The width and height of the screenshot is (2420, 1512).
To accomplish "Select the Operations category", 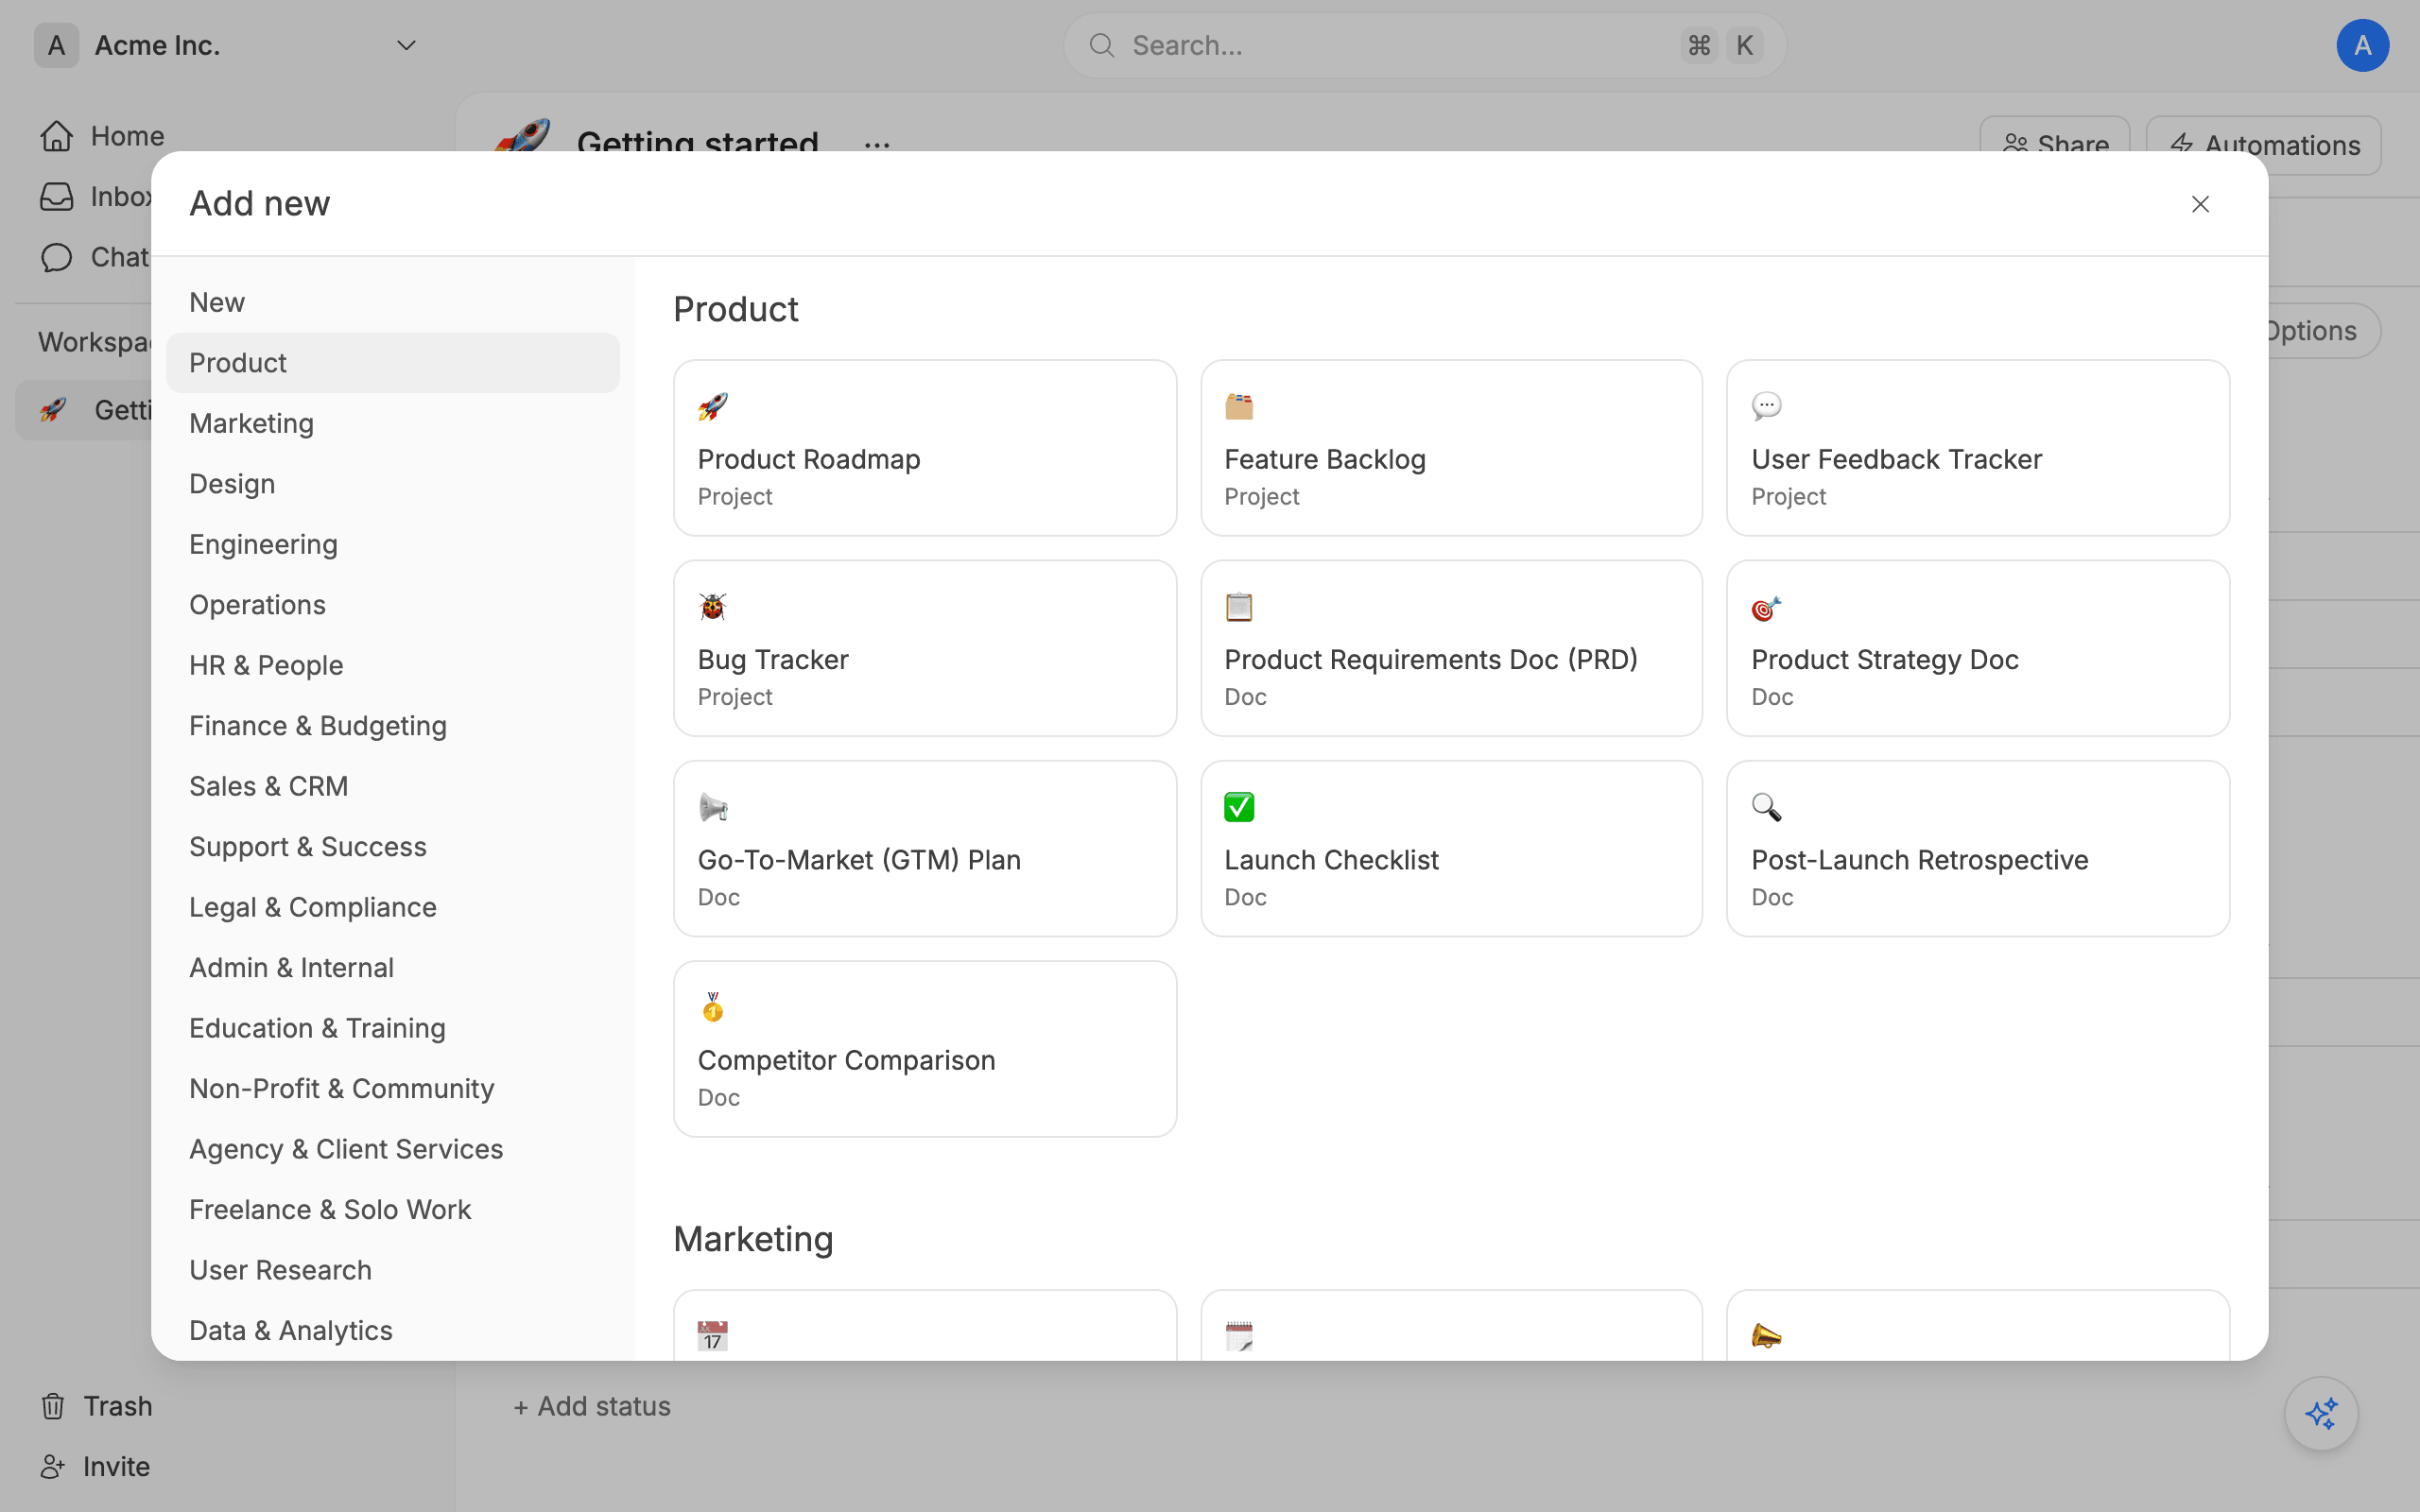I will (393, 605).
